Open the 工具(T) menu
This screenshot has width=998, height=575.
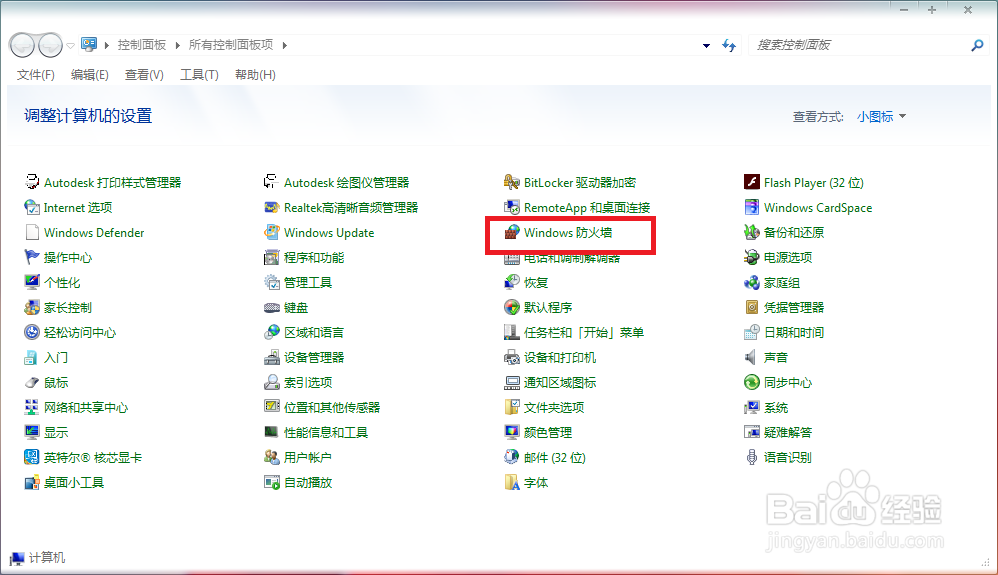pyautogui.click(x=199, y=75)
